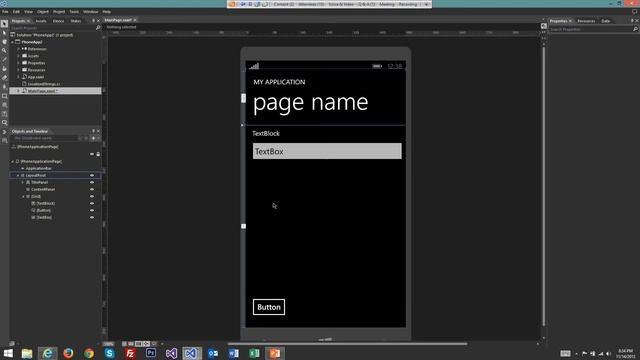Toggle visibility of [Button] element
Screen dimensions: 640x360
(92, 210)
